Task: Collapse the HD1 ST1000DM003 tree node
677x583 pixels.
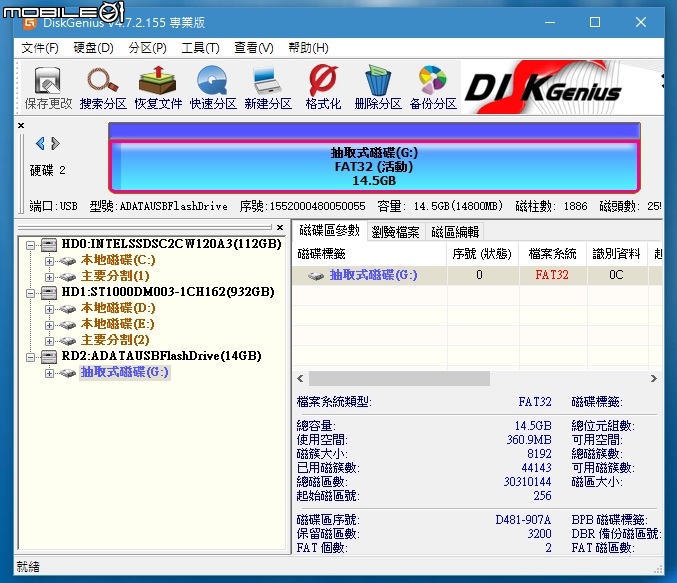Action: click(x=30, y=293)
